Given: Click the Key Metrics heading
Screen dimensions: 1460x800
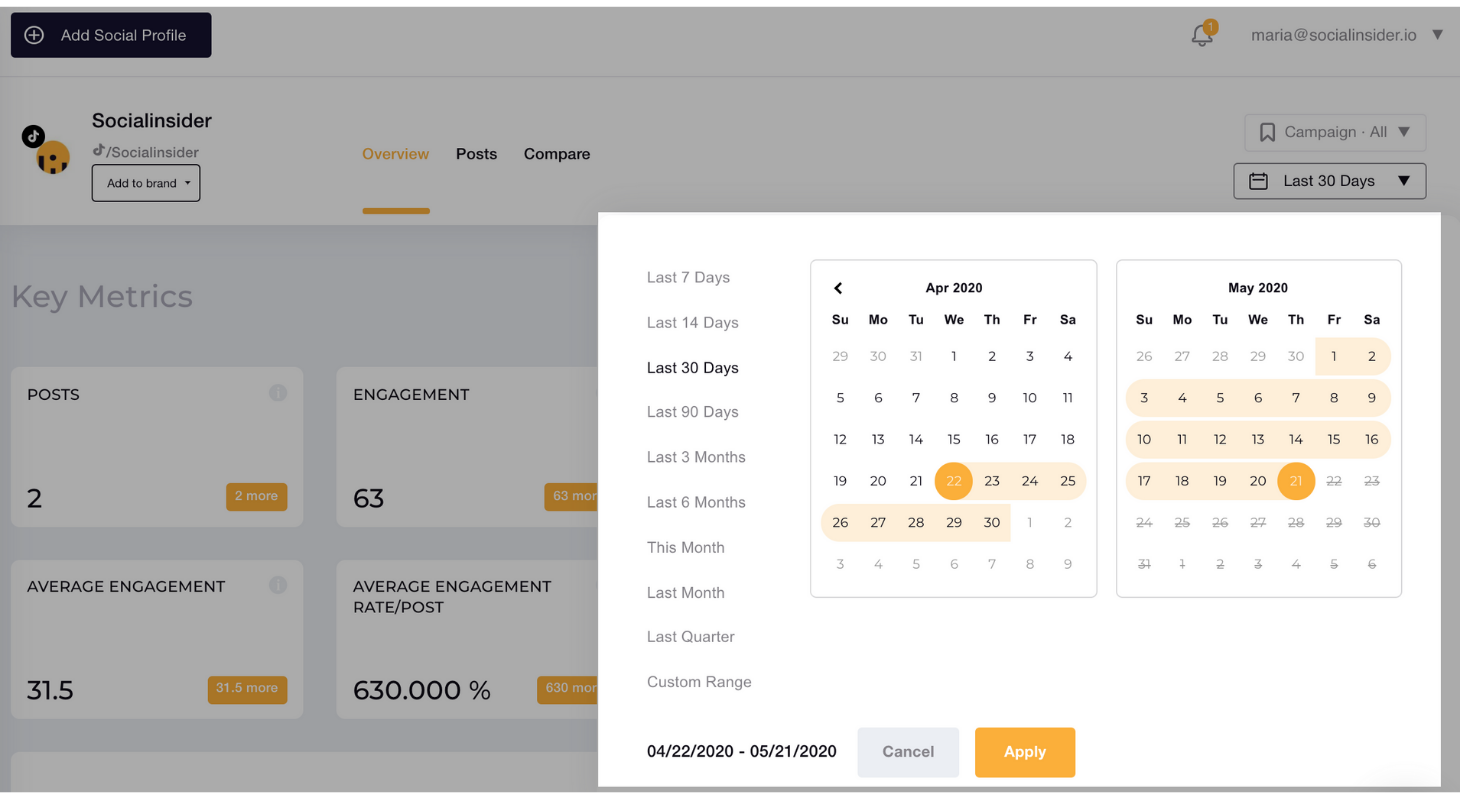Looking at the screenshot, I should click(102, 297).
